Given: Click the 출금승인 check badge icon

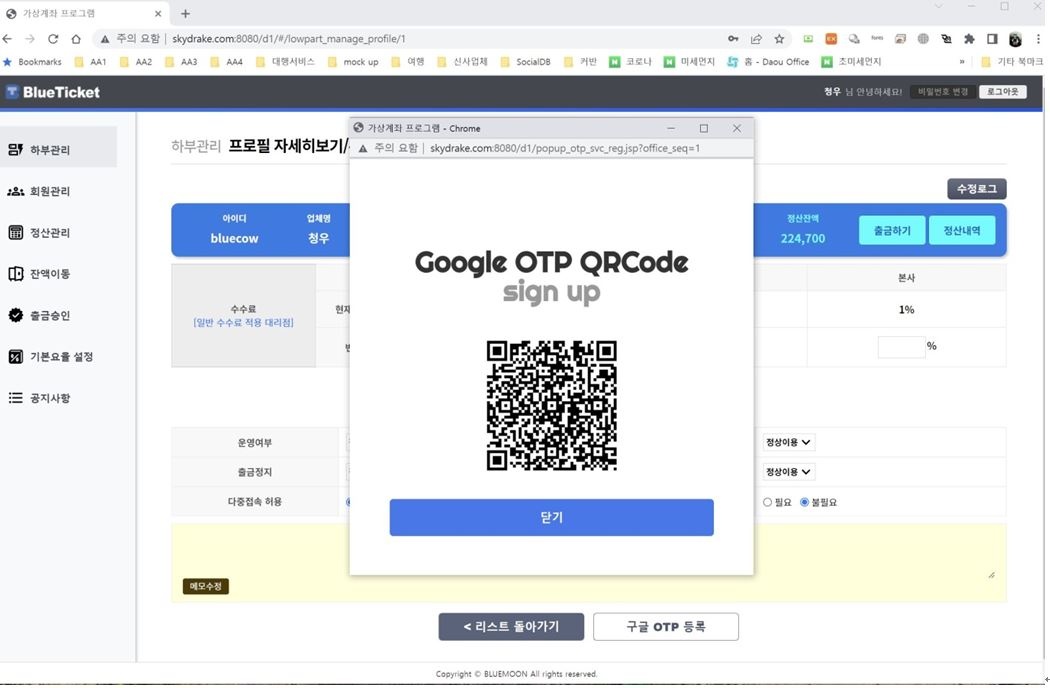Looking at the screenshot, I should (x=15, y=315).
